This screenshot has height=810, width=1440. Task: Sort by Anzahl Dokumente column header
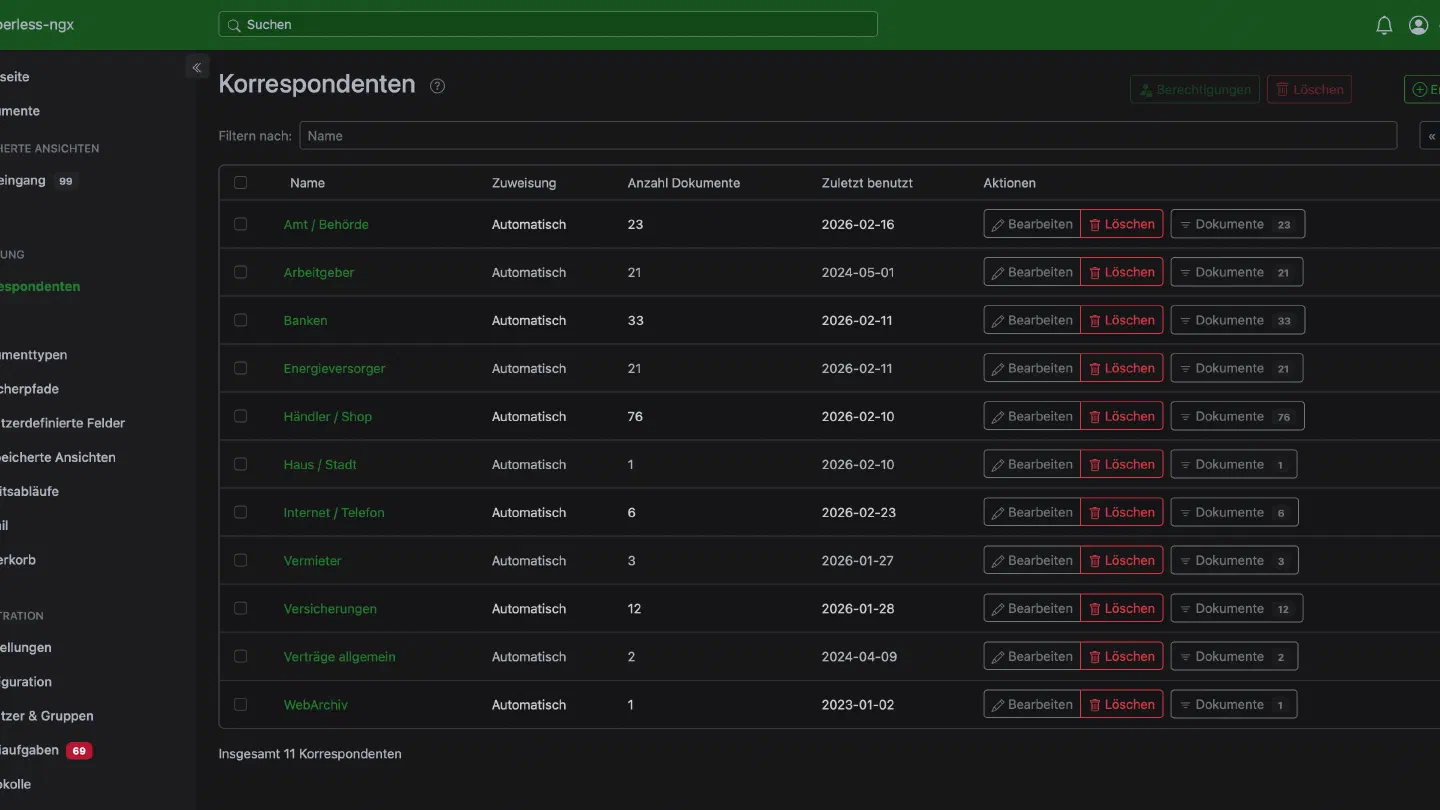pyautogui.click(x=684, y=183)
